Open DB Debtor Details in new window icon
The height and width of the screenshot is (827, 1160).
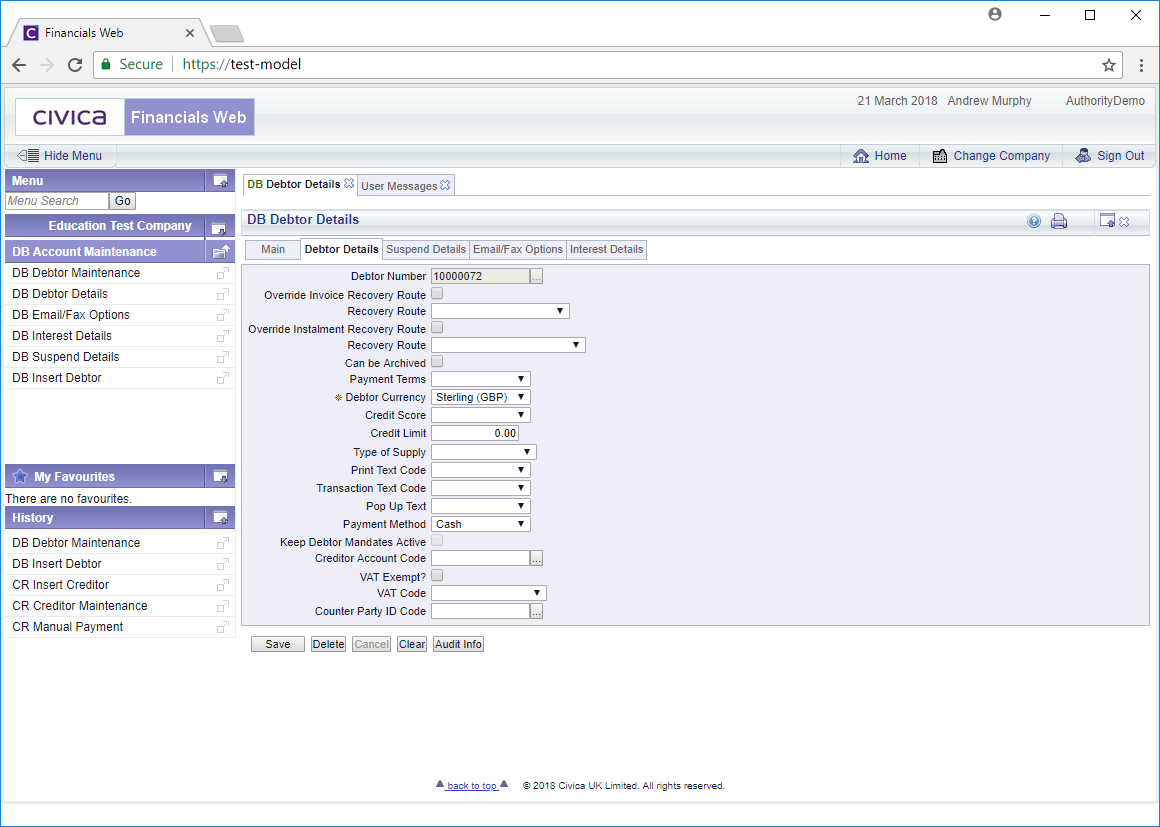tap(222, 294)
